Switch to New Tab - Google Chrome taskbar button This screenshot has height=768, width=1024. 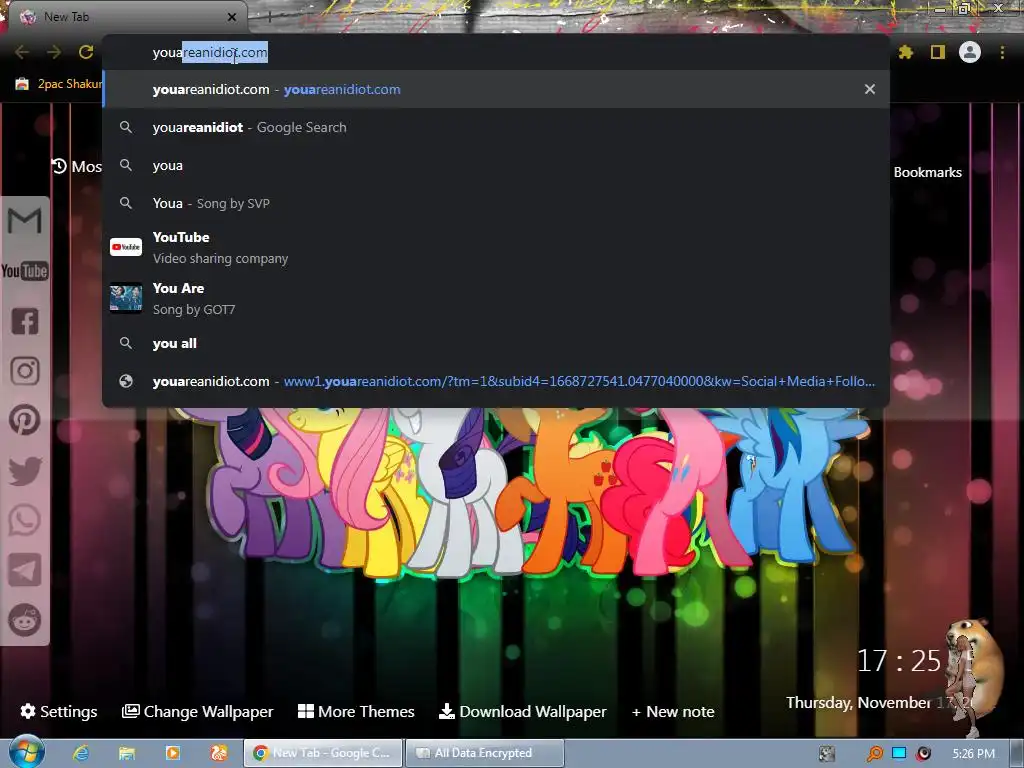(x=323, y=753)
